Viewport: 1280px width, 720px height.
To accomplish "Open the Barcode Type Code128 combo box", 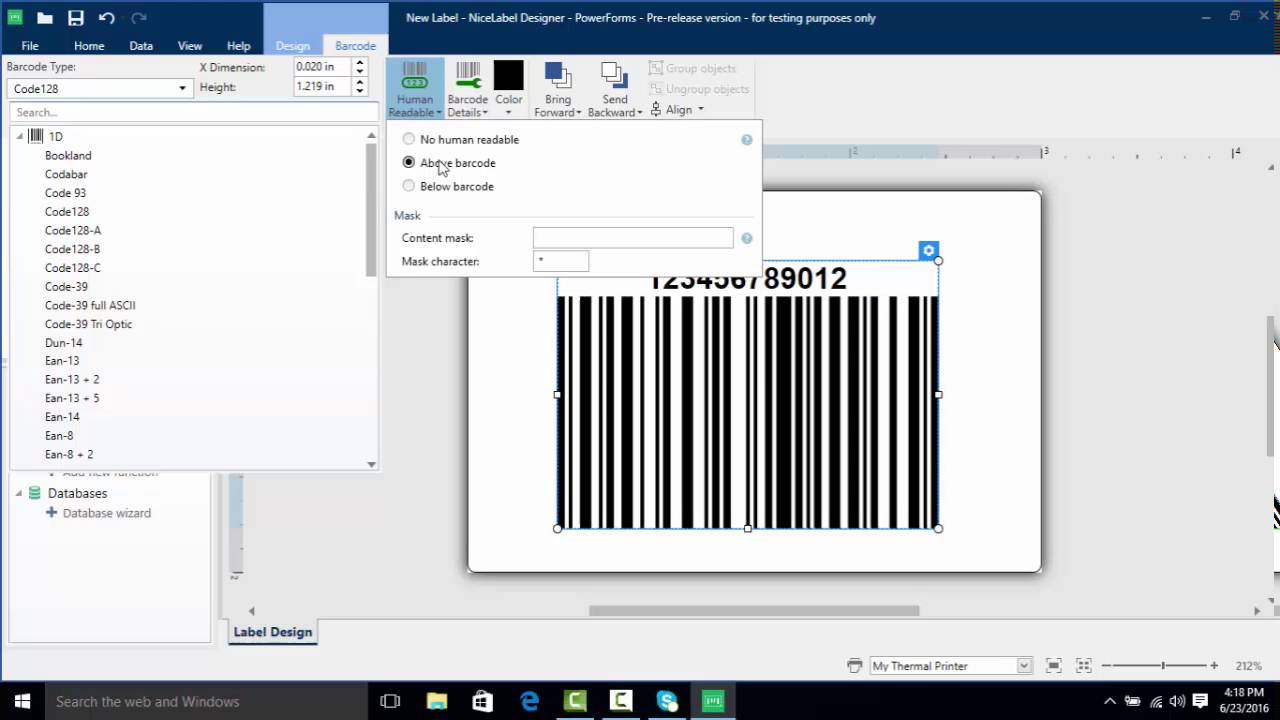I will (98, 88).
